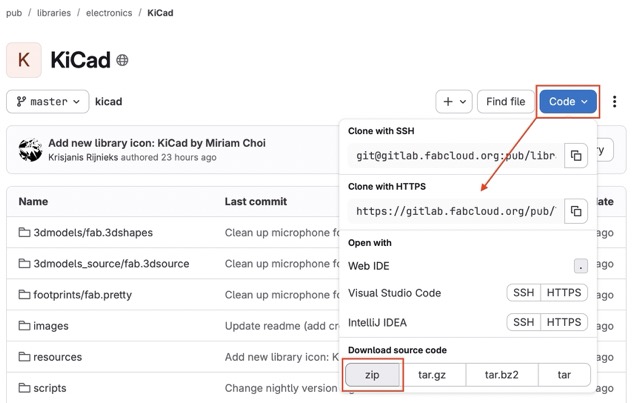Click the HTTPS clone URL field
The height and width of the screenshot is (403, 640).
[455, 211]
